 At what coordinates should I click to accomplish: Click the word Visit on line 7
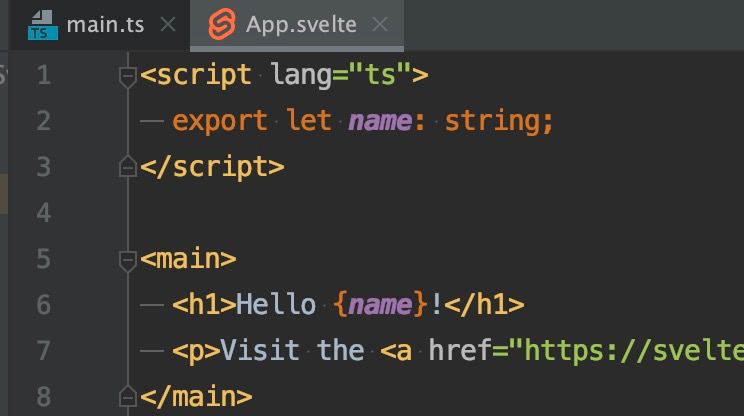(260, 350)
